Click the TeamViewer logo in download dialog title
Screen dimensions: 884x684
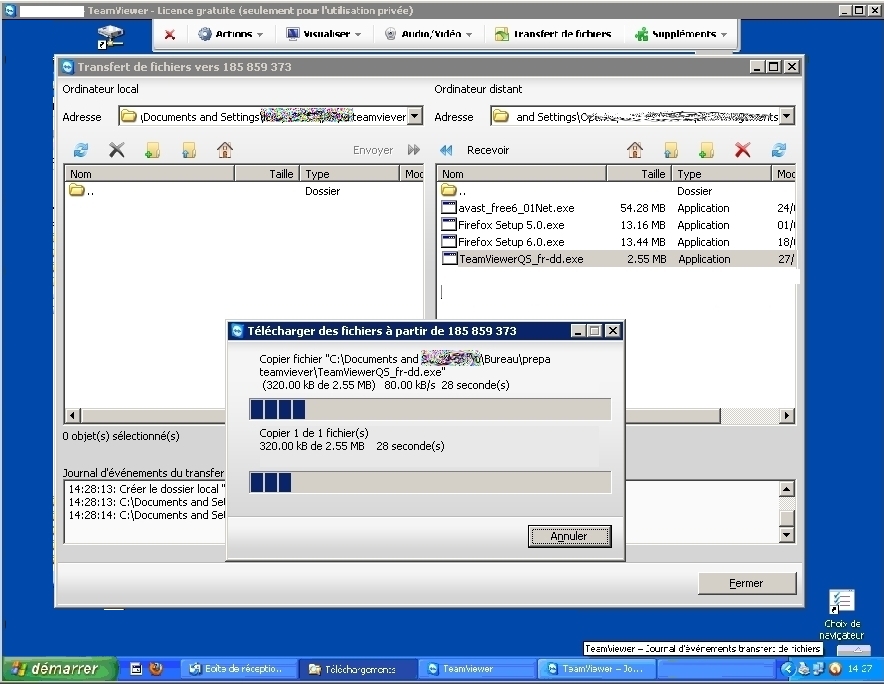[237, 331]
